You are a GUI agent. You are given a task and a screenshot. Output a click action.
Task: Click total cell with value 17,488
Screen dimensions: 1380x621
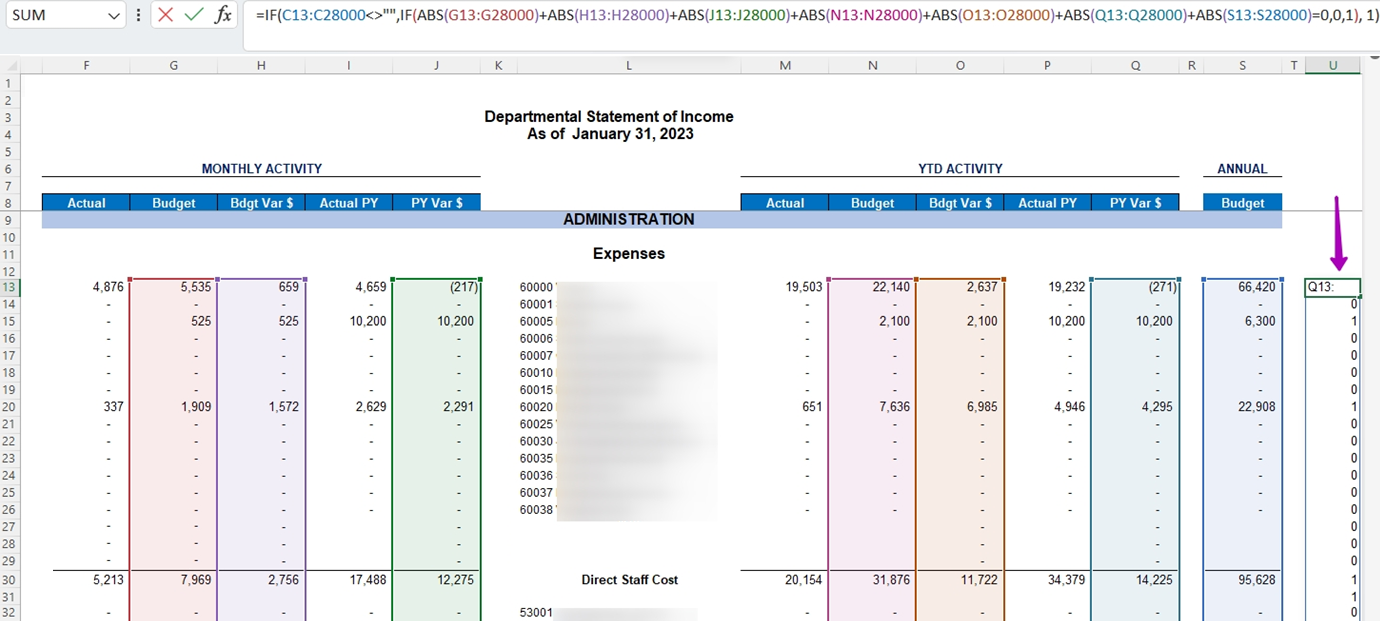349,580
